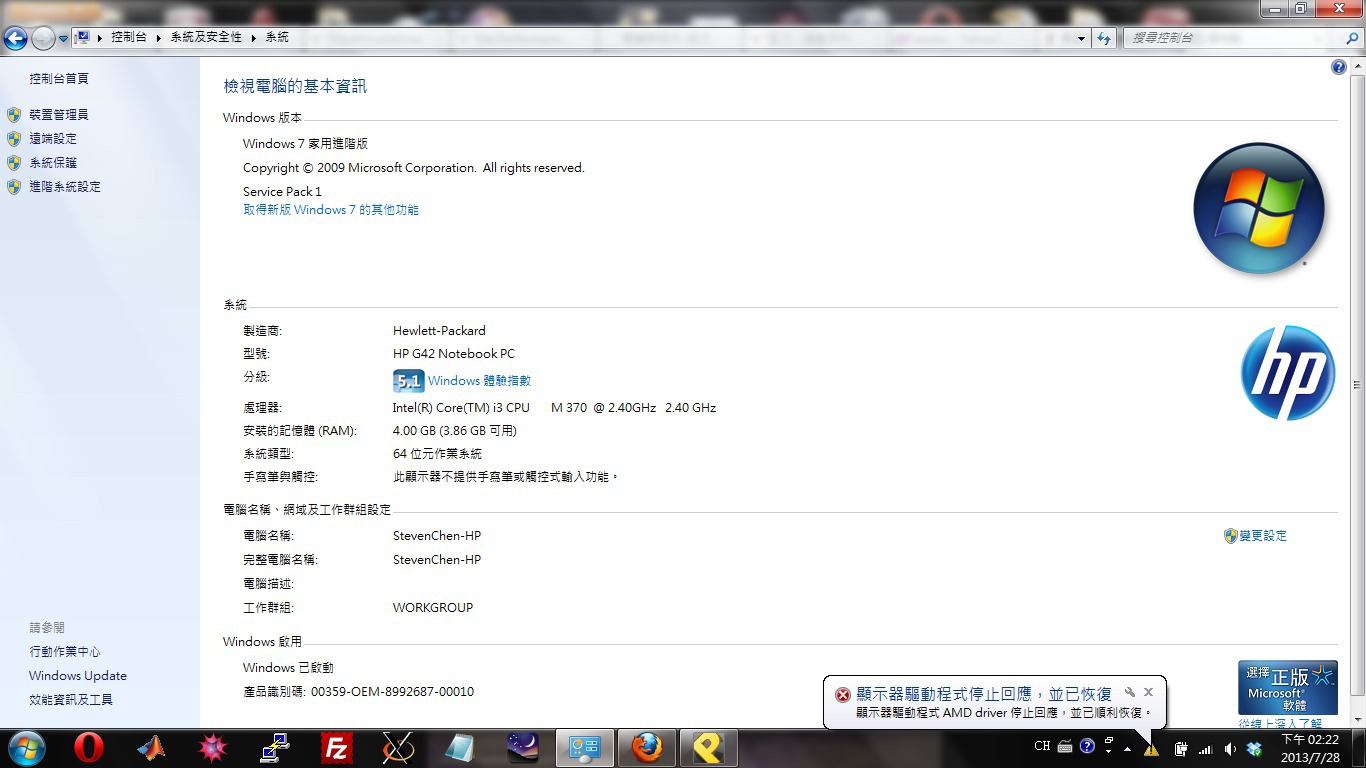Click the shield icon beside 裝置管理員
Viewport: 1366px width, 768px height.
click(x=14, y=115)
